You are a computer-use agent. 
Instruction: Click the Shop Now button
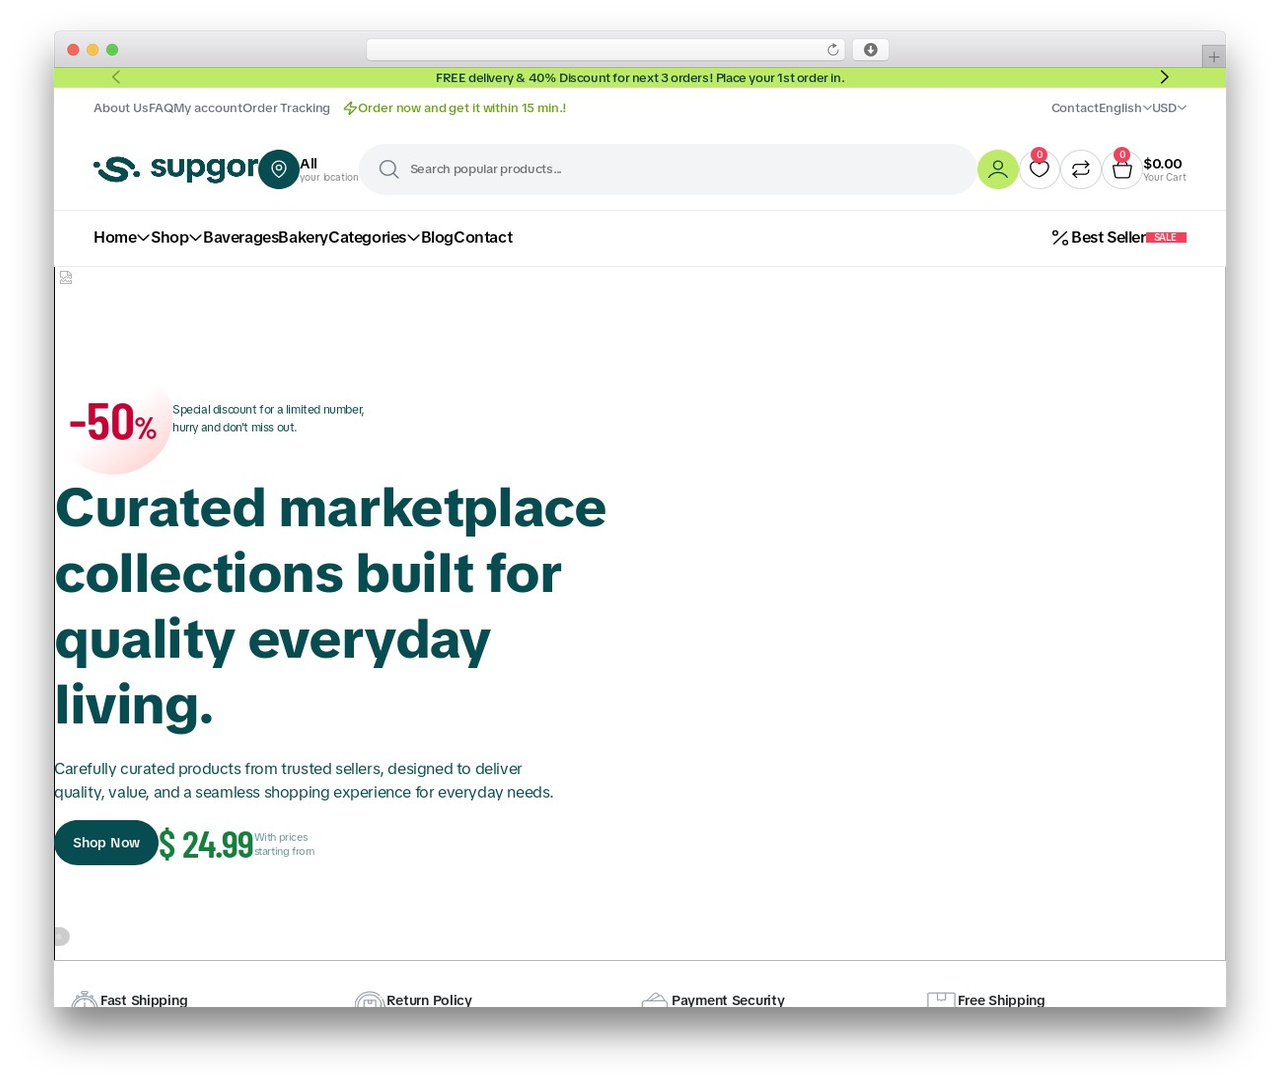point(106,842)
